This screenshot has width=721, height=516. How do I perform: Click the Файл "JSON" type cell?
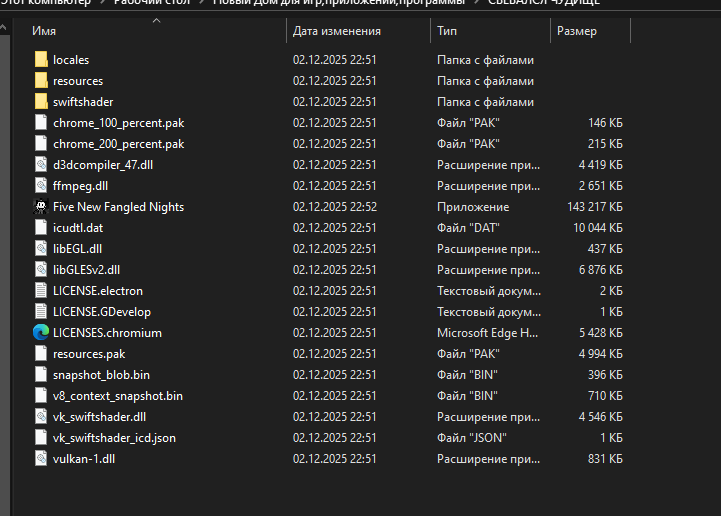472,438
